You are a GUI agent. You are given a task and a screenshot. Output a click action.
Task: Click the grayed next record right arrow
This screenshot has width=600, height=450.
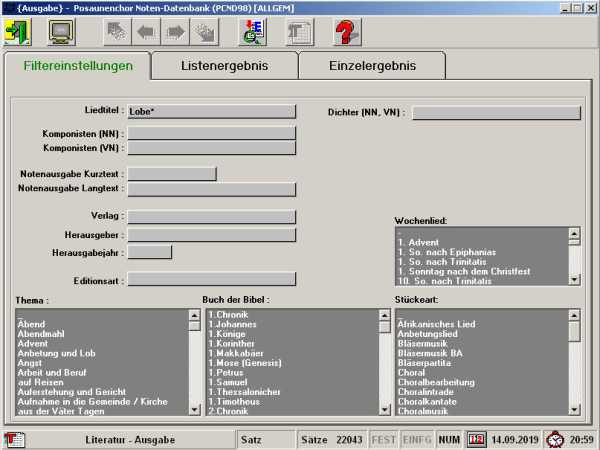click(x=176, y=32)
